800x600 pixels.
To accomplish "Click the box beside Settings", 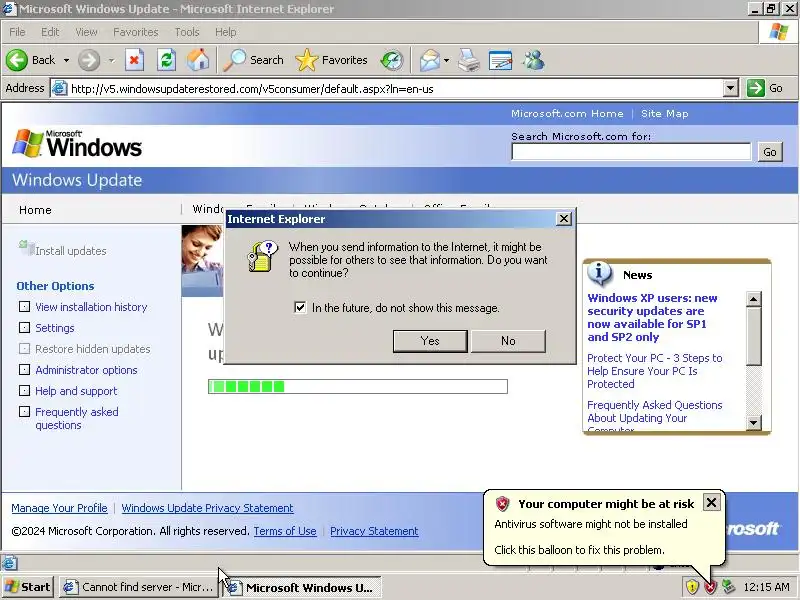I will [24, 328].
